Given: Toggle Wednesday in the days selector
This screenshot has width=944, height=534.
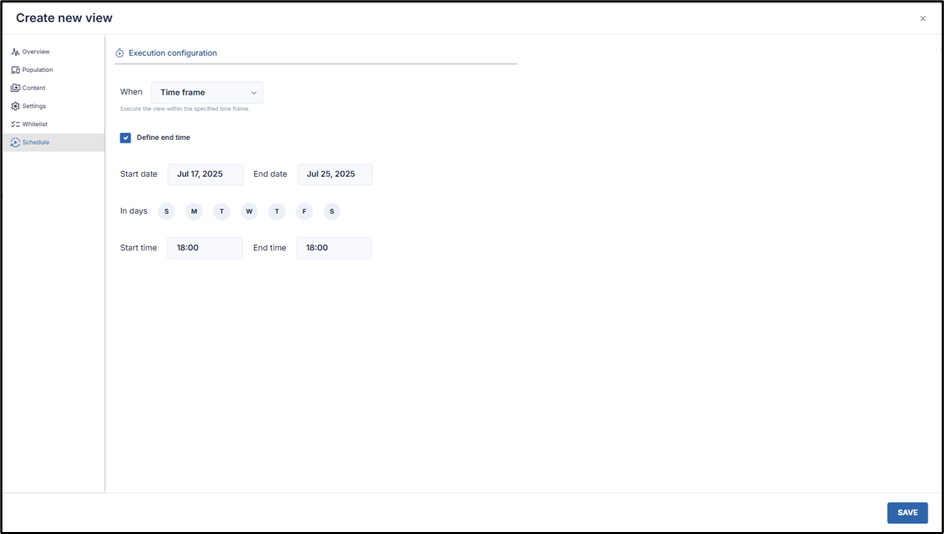Looking at the screenshot, I should 249,211.
